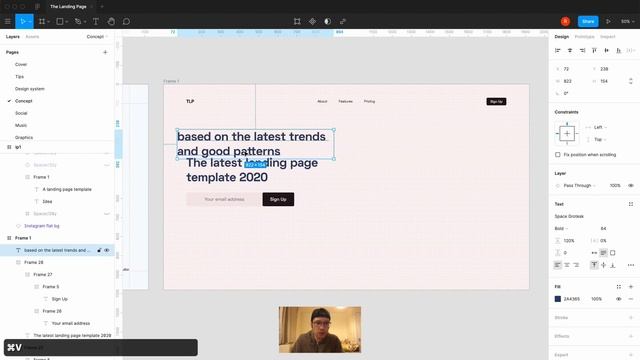Open horizontal constraint Left dropdown

click(x=600, y=127)
